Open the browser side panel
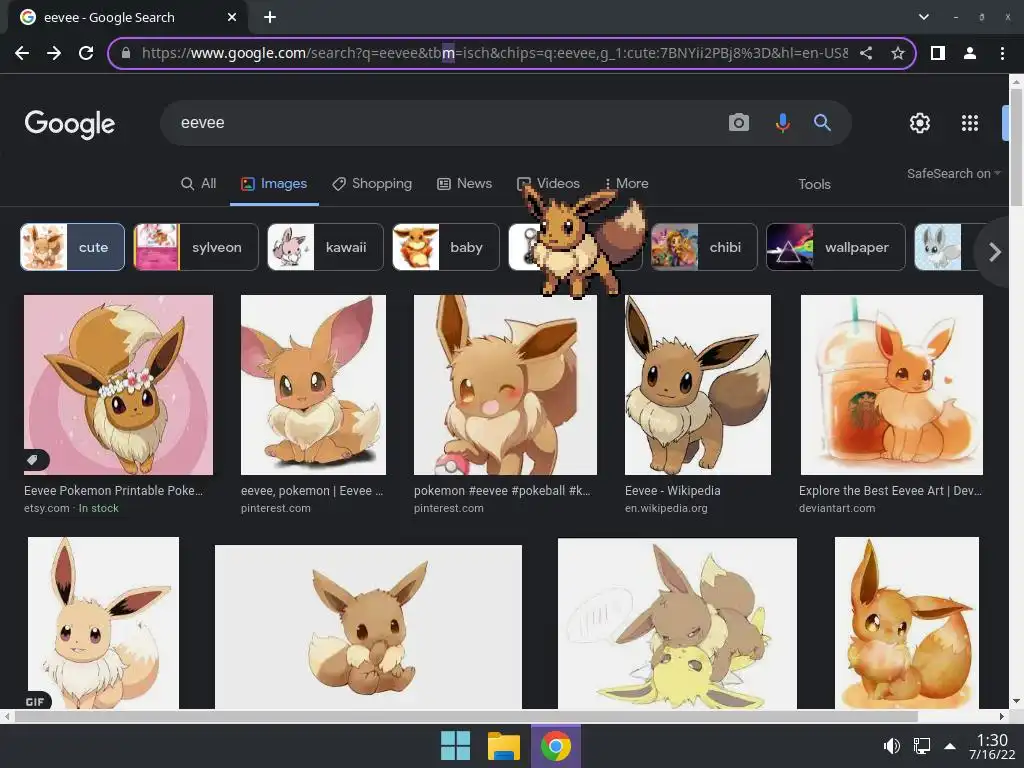1024x768 pixels. (x=938, y=53)
